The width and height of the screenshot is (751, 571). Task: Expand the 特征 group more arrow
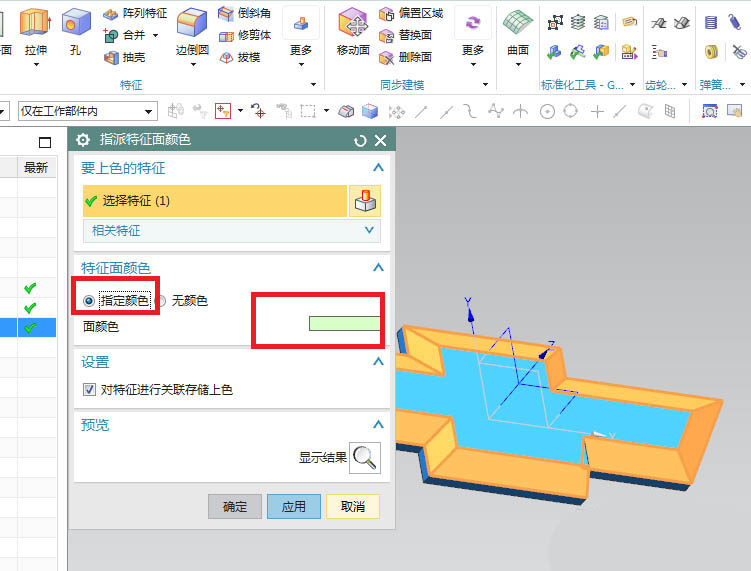click(313, 85)
